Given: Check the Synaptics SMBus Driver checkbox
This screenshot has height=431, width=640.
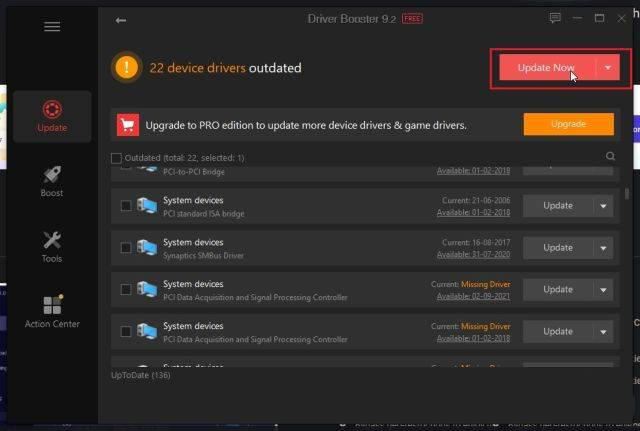Looking at the screenshot, I should pos(125,248).
